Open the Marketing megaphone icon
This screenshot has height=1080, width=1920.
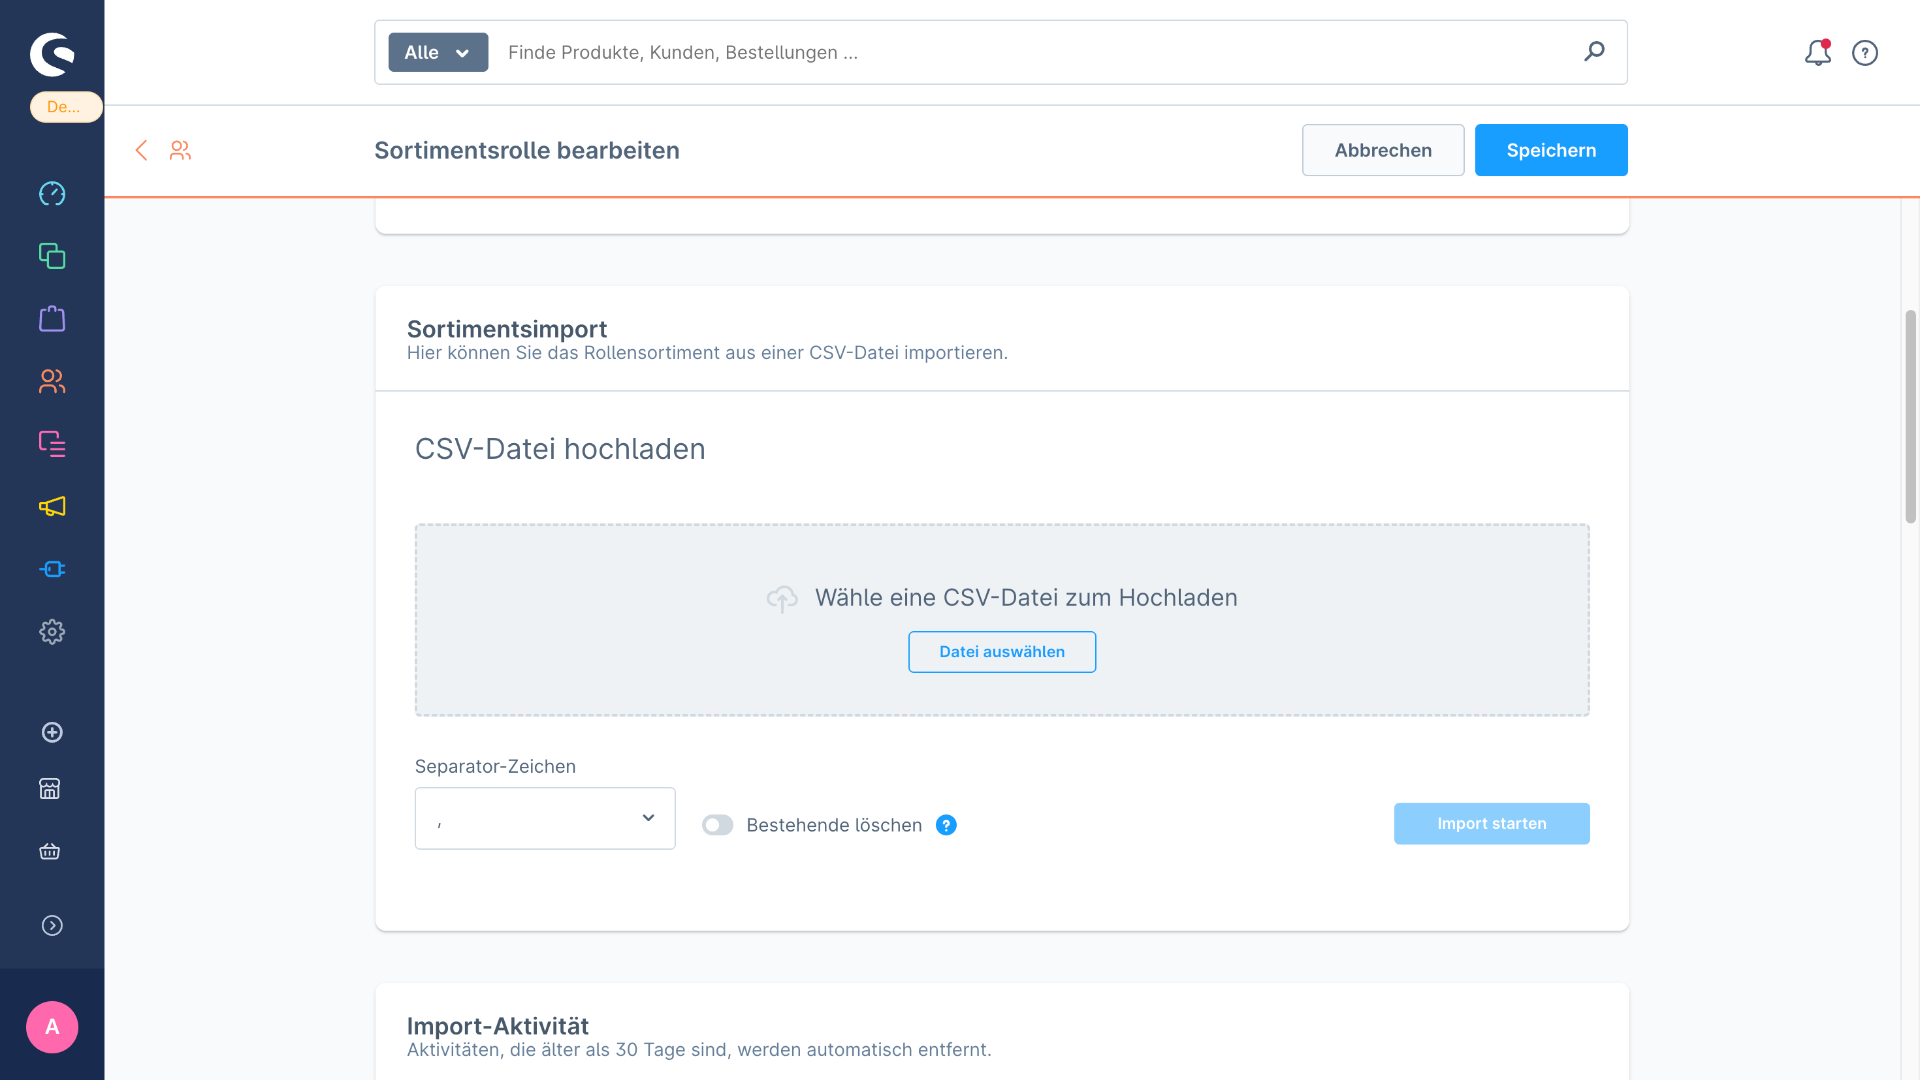tap(52, 506)
